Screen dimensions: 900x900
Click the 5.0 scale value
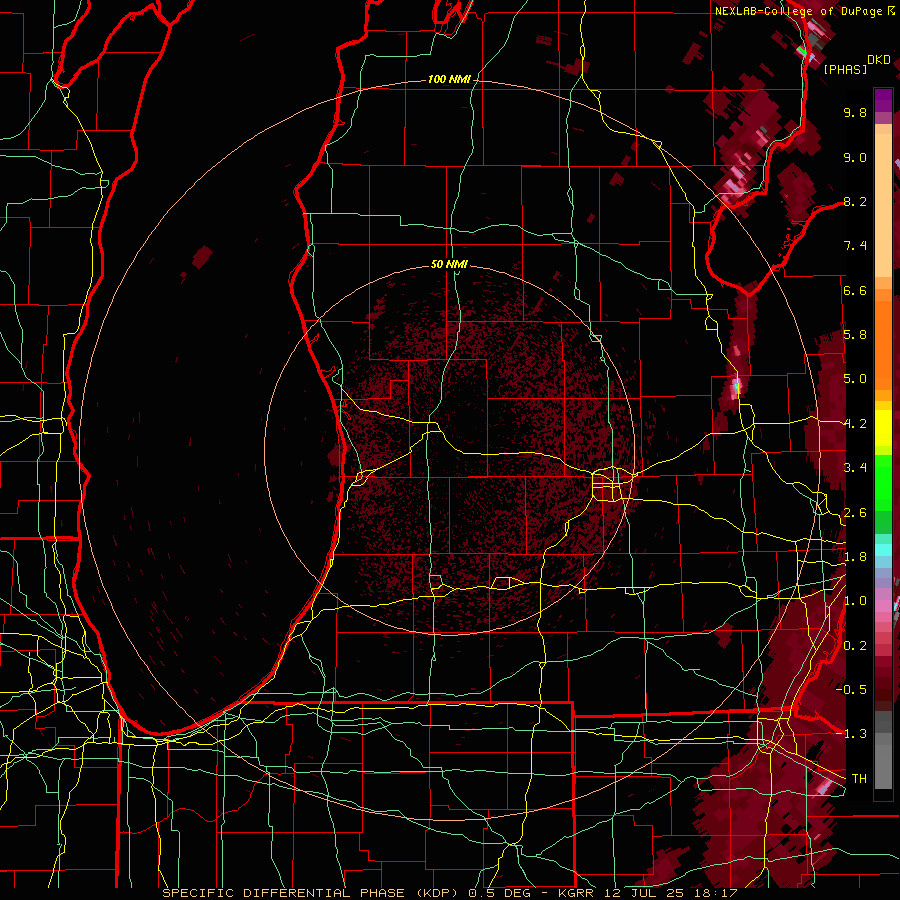(855, 379)
